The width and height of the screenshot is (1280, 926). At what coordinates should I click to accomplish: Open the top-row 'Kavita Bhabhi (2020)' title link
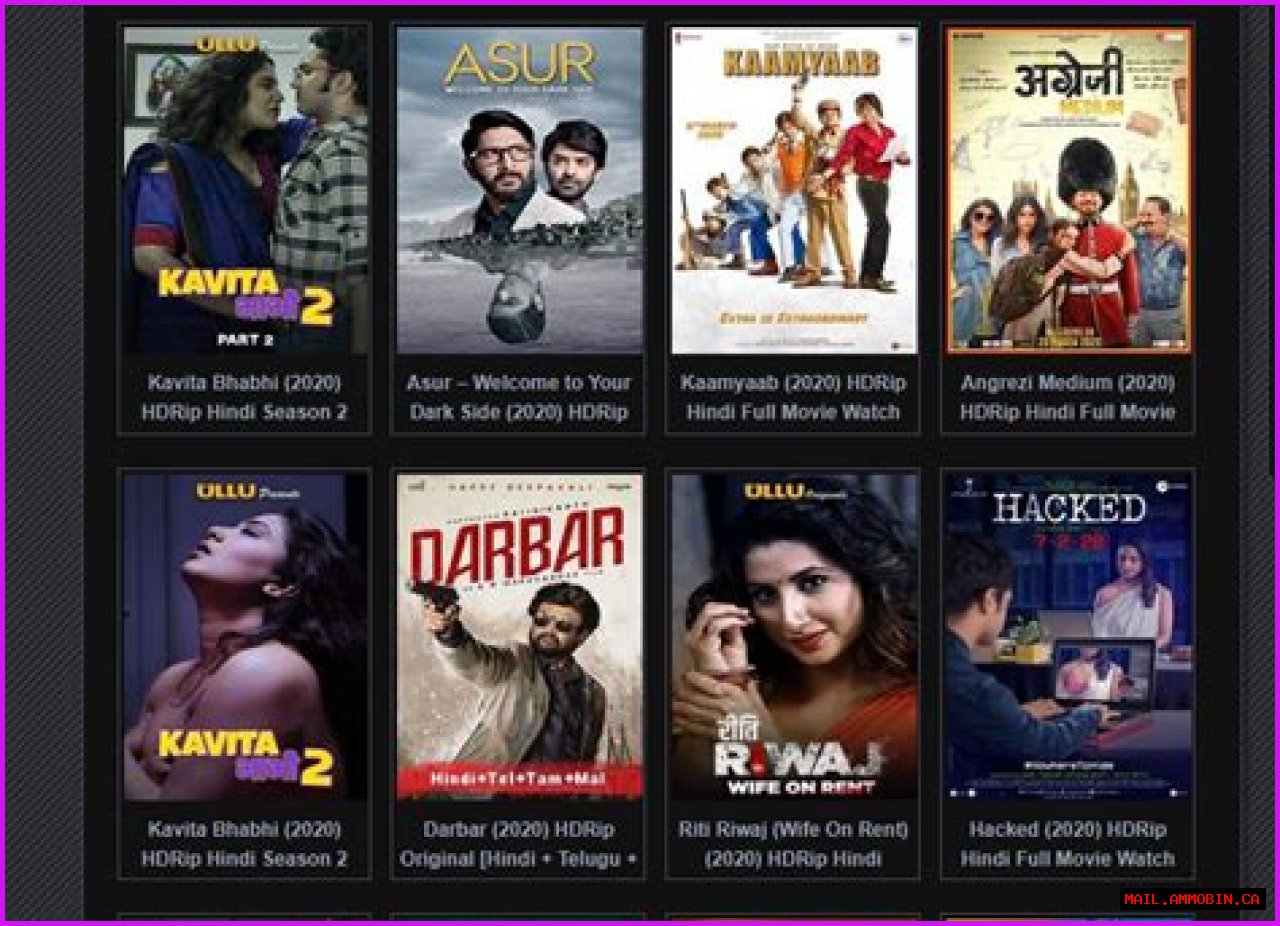click(x=245, y=397)
